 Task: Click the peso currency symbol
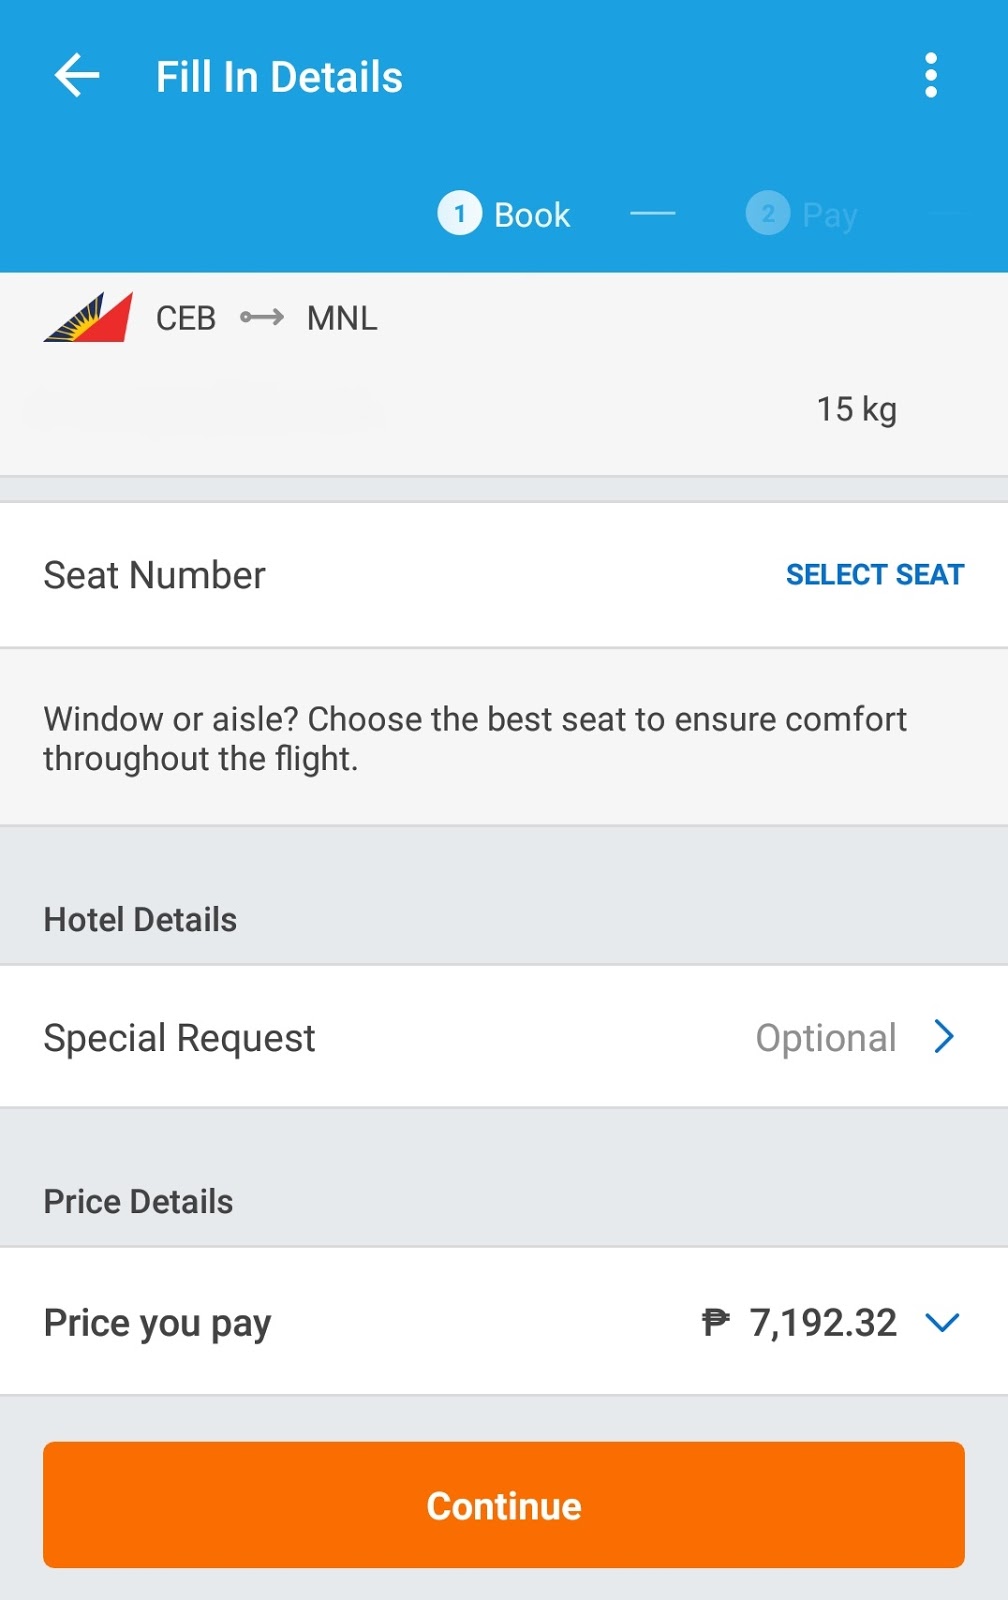[716, 1322]
